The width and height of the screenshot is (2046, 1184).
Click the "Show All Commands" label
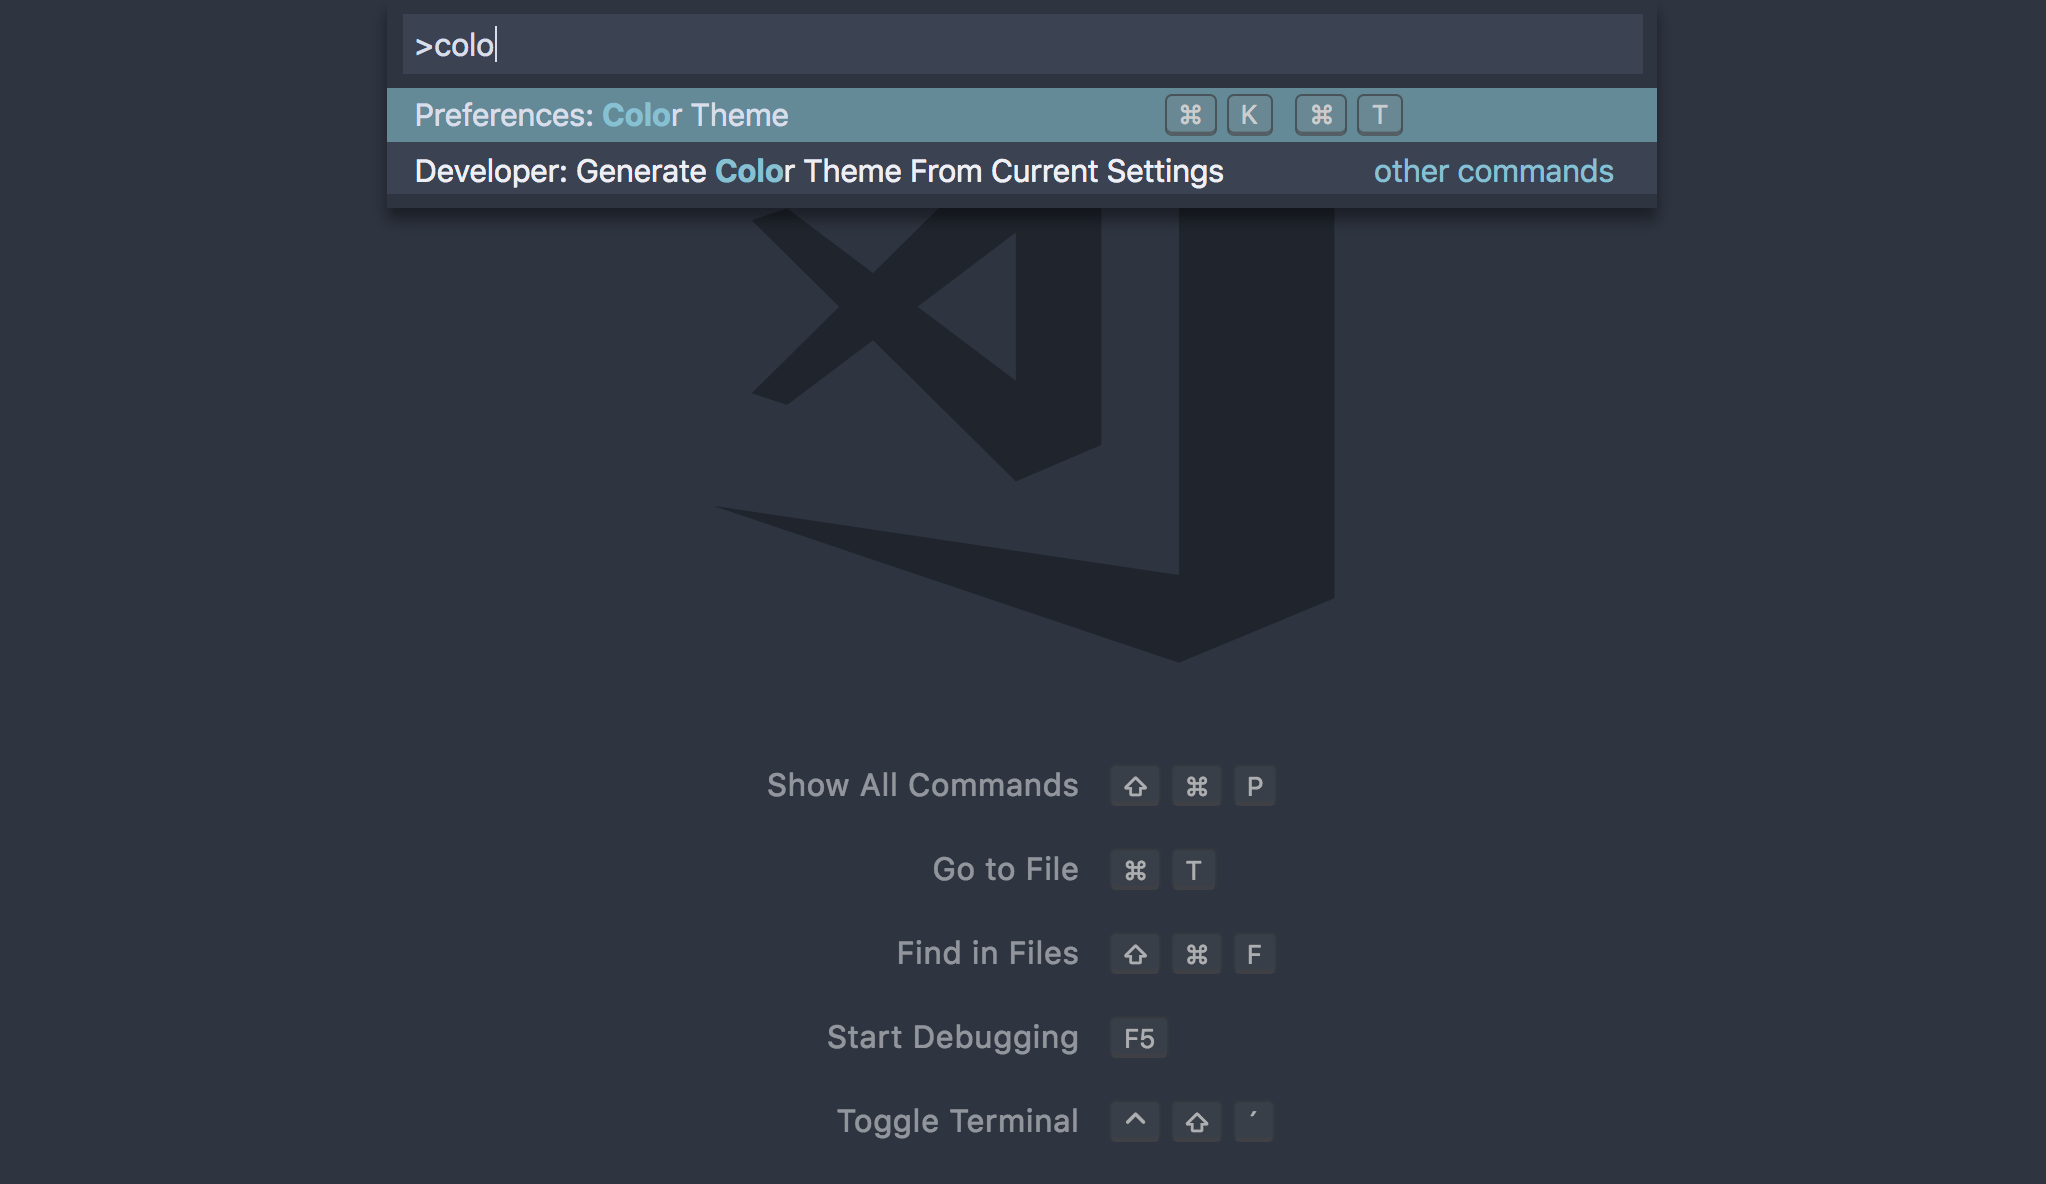pyautogui.click(x=922, y=785)
